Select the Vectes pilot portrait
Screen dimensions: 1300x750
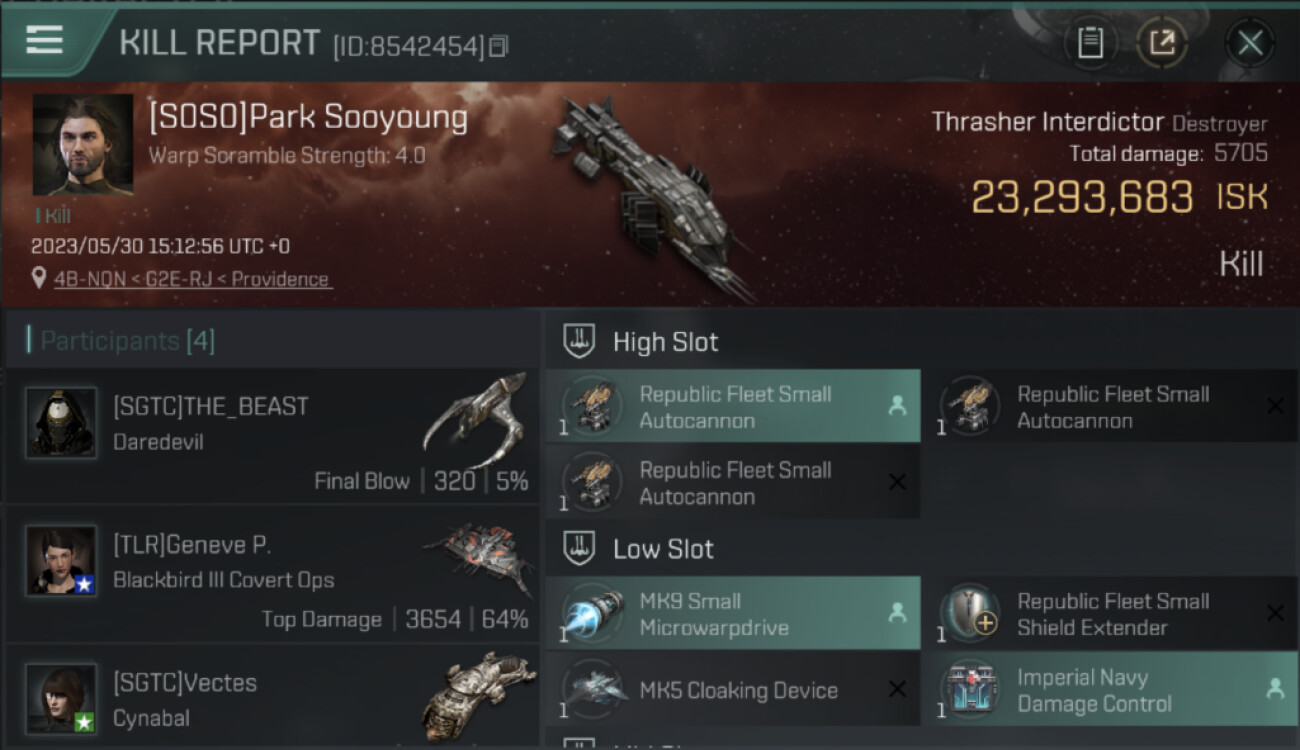coord(61,698)
